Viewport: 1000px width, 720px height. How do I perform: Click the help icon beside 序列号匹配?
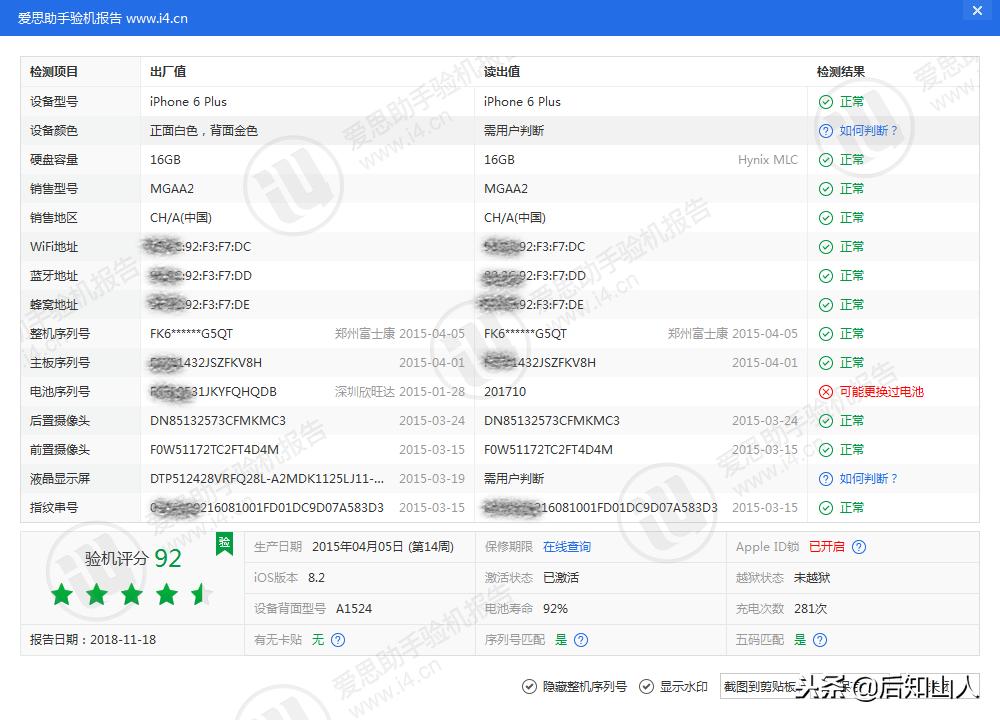pos(580,639)
